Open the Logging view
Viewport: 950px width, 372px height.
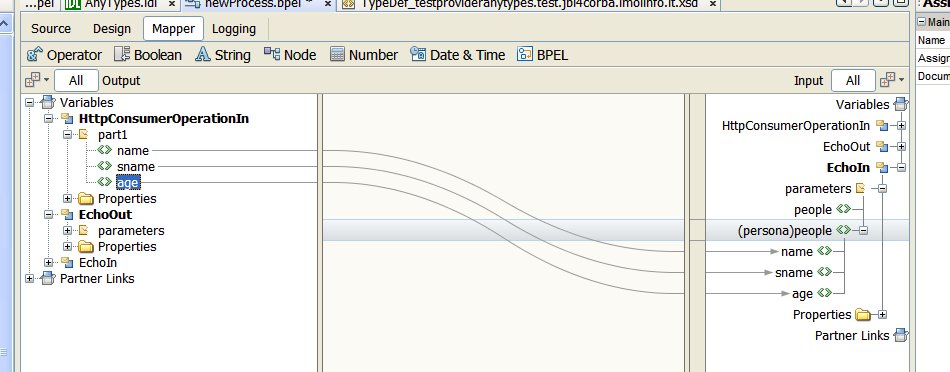point(234,28)
